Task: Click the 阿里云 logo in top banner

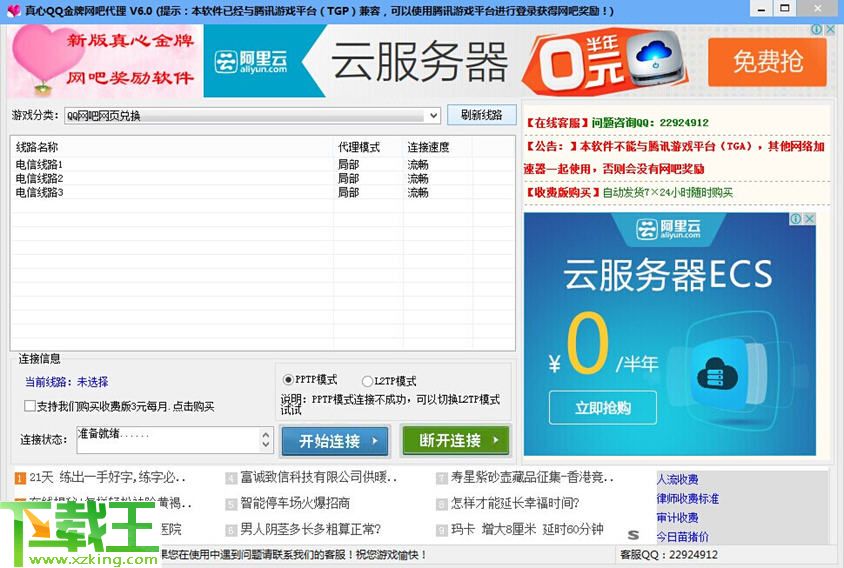Action: tap(251, 62)
